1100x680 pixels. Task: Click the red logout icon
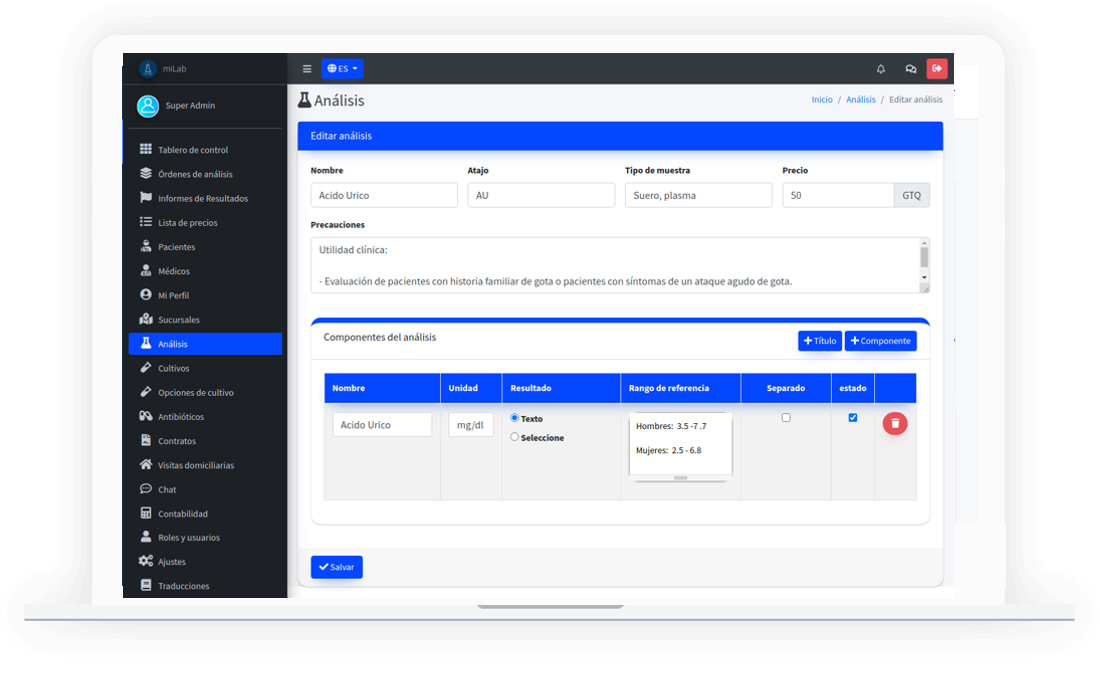pos(937,69)
